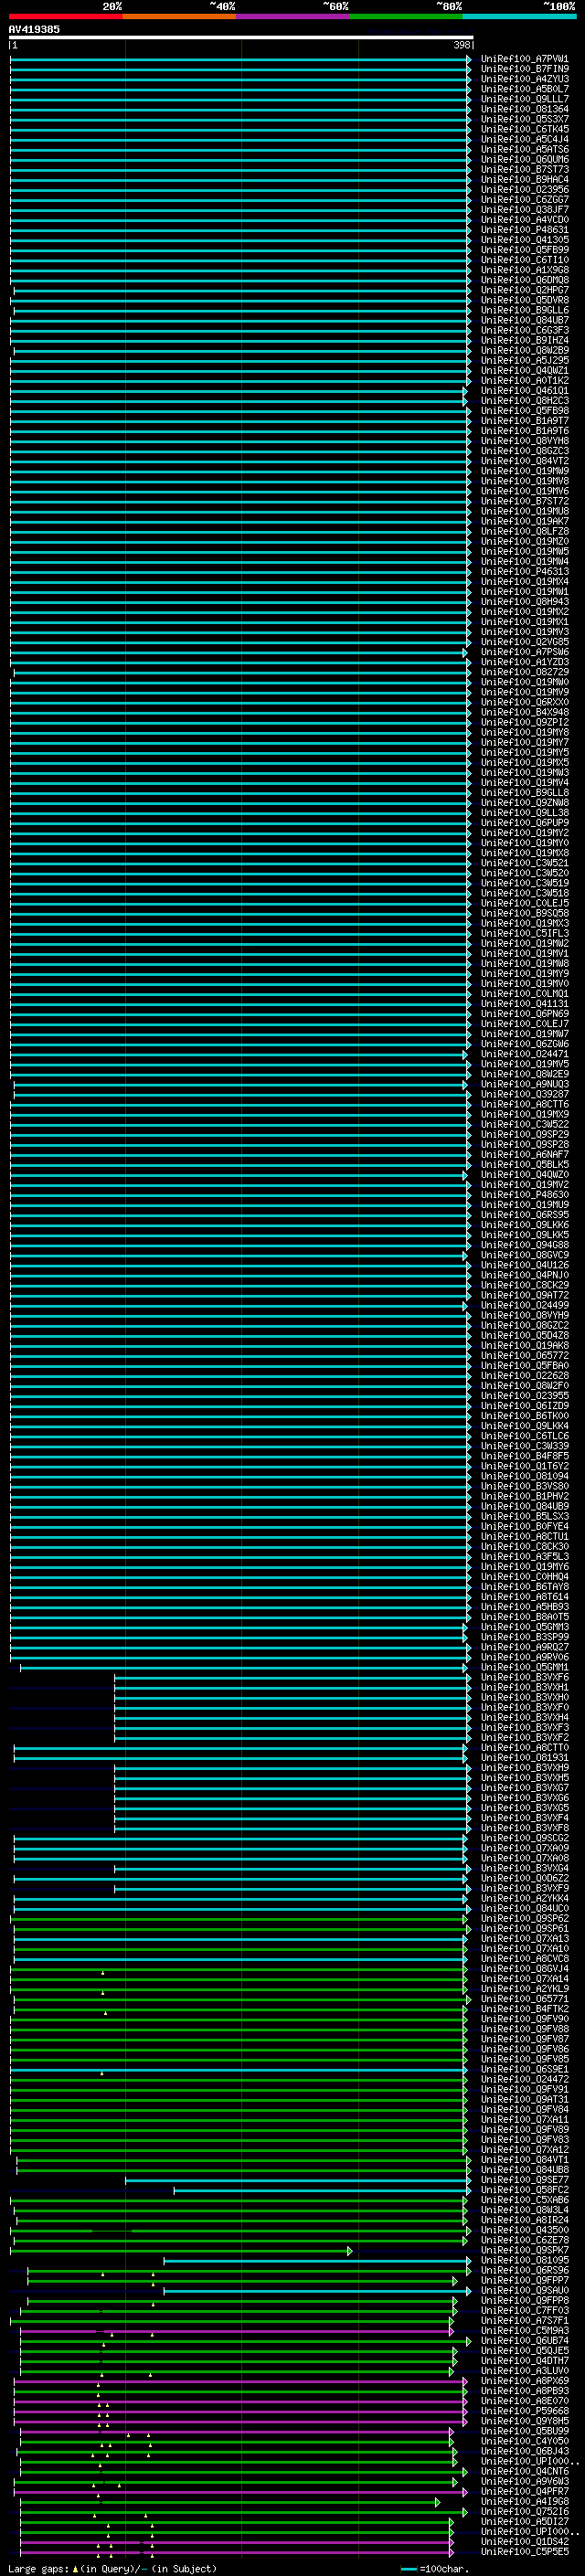The image size is (585, 2576).
Task: Open the UniRef100_P48631 entry
Action: point(524,230)
